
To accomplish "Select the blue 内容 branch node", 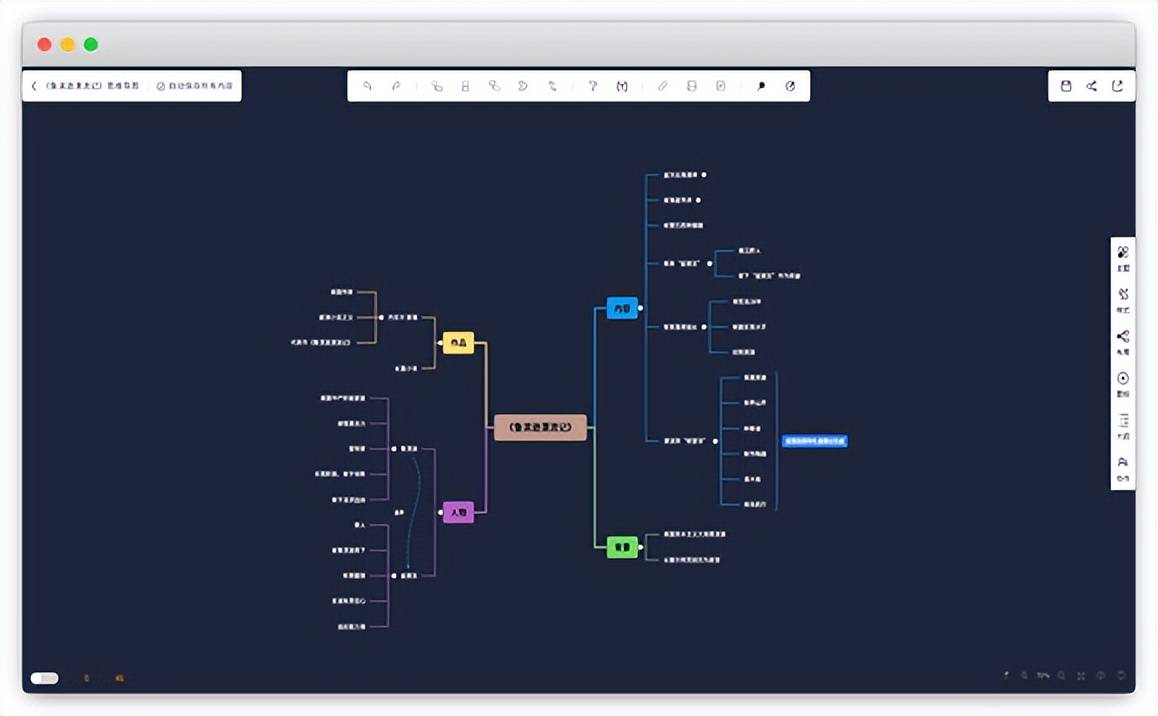I will click(x=622, y=308).
